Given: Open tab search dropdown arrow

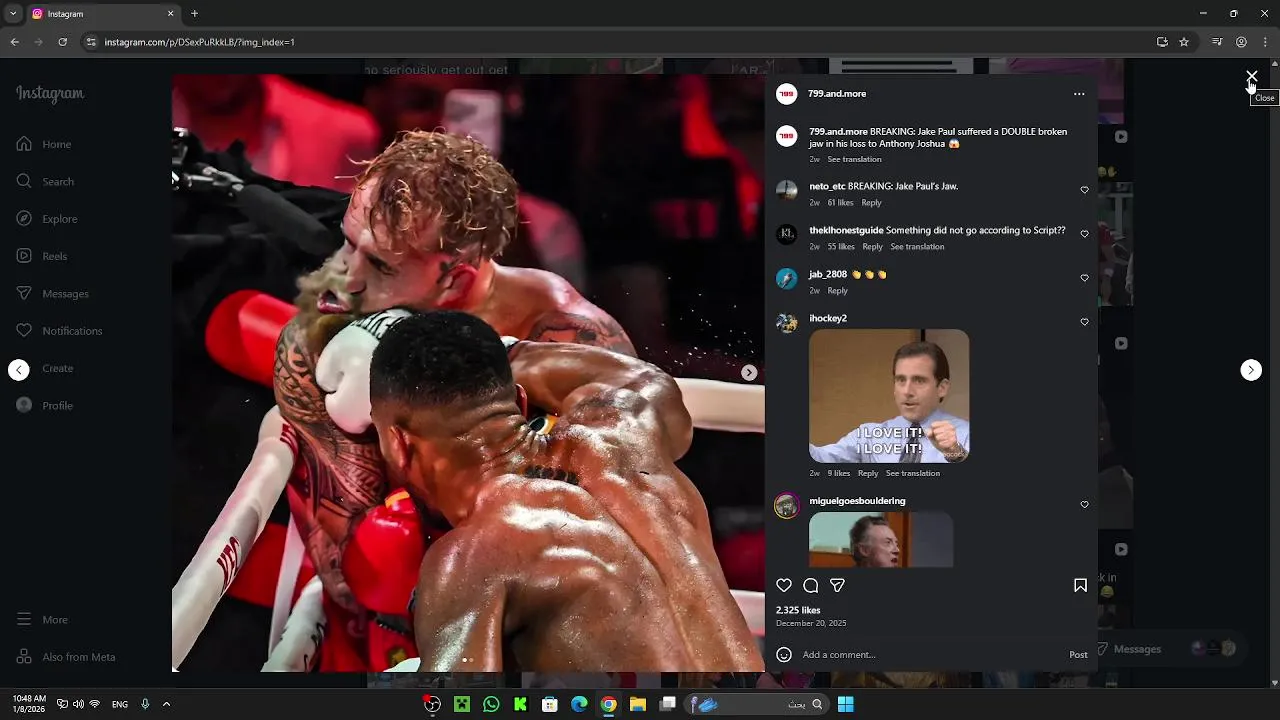Looking at the screenshot, I should (13, 14).
